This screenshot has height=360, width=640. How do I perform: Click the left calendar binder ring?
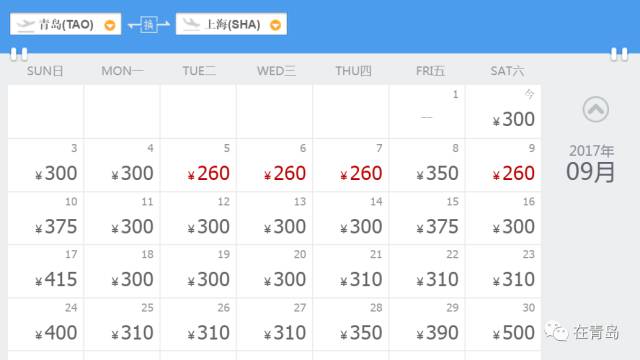[19, 54]
